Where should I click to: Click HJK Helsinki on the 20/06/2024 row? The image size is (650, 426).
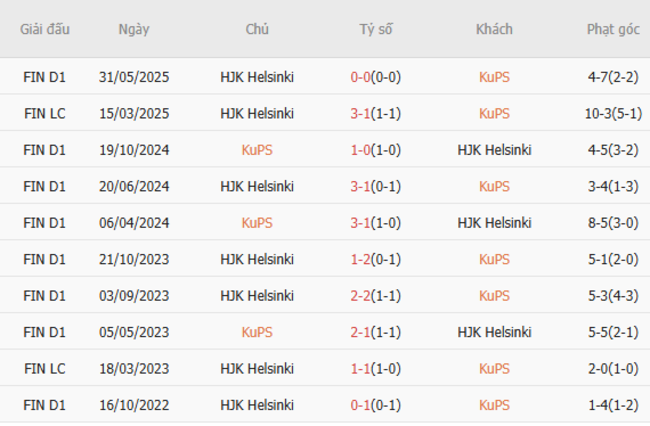coord(257,186)
